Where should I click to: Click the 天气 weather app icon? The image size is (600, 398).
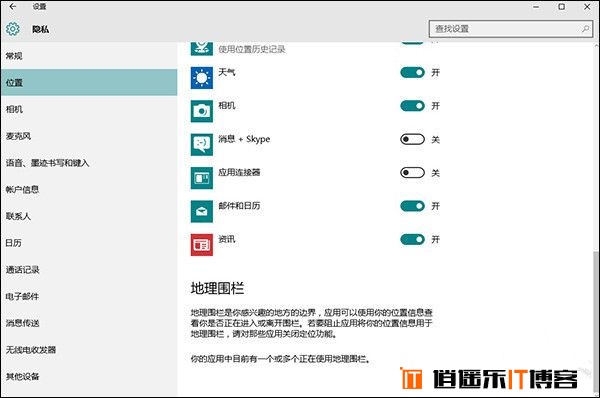coord(202,78)
